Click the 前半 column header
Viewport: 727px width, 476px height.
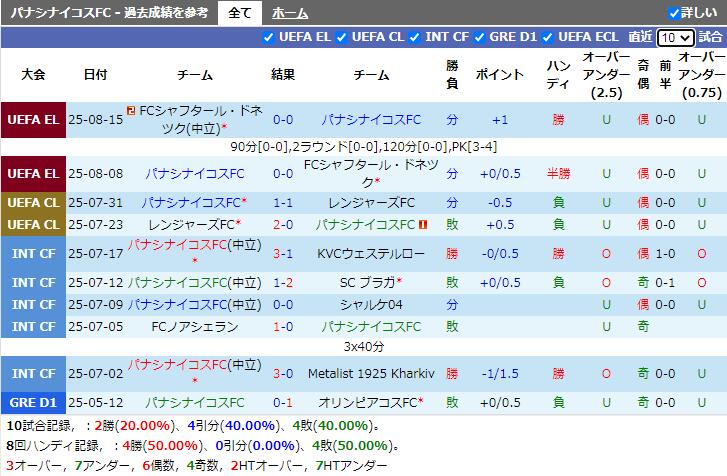point(665,74)
